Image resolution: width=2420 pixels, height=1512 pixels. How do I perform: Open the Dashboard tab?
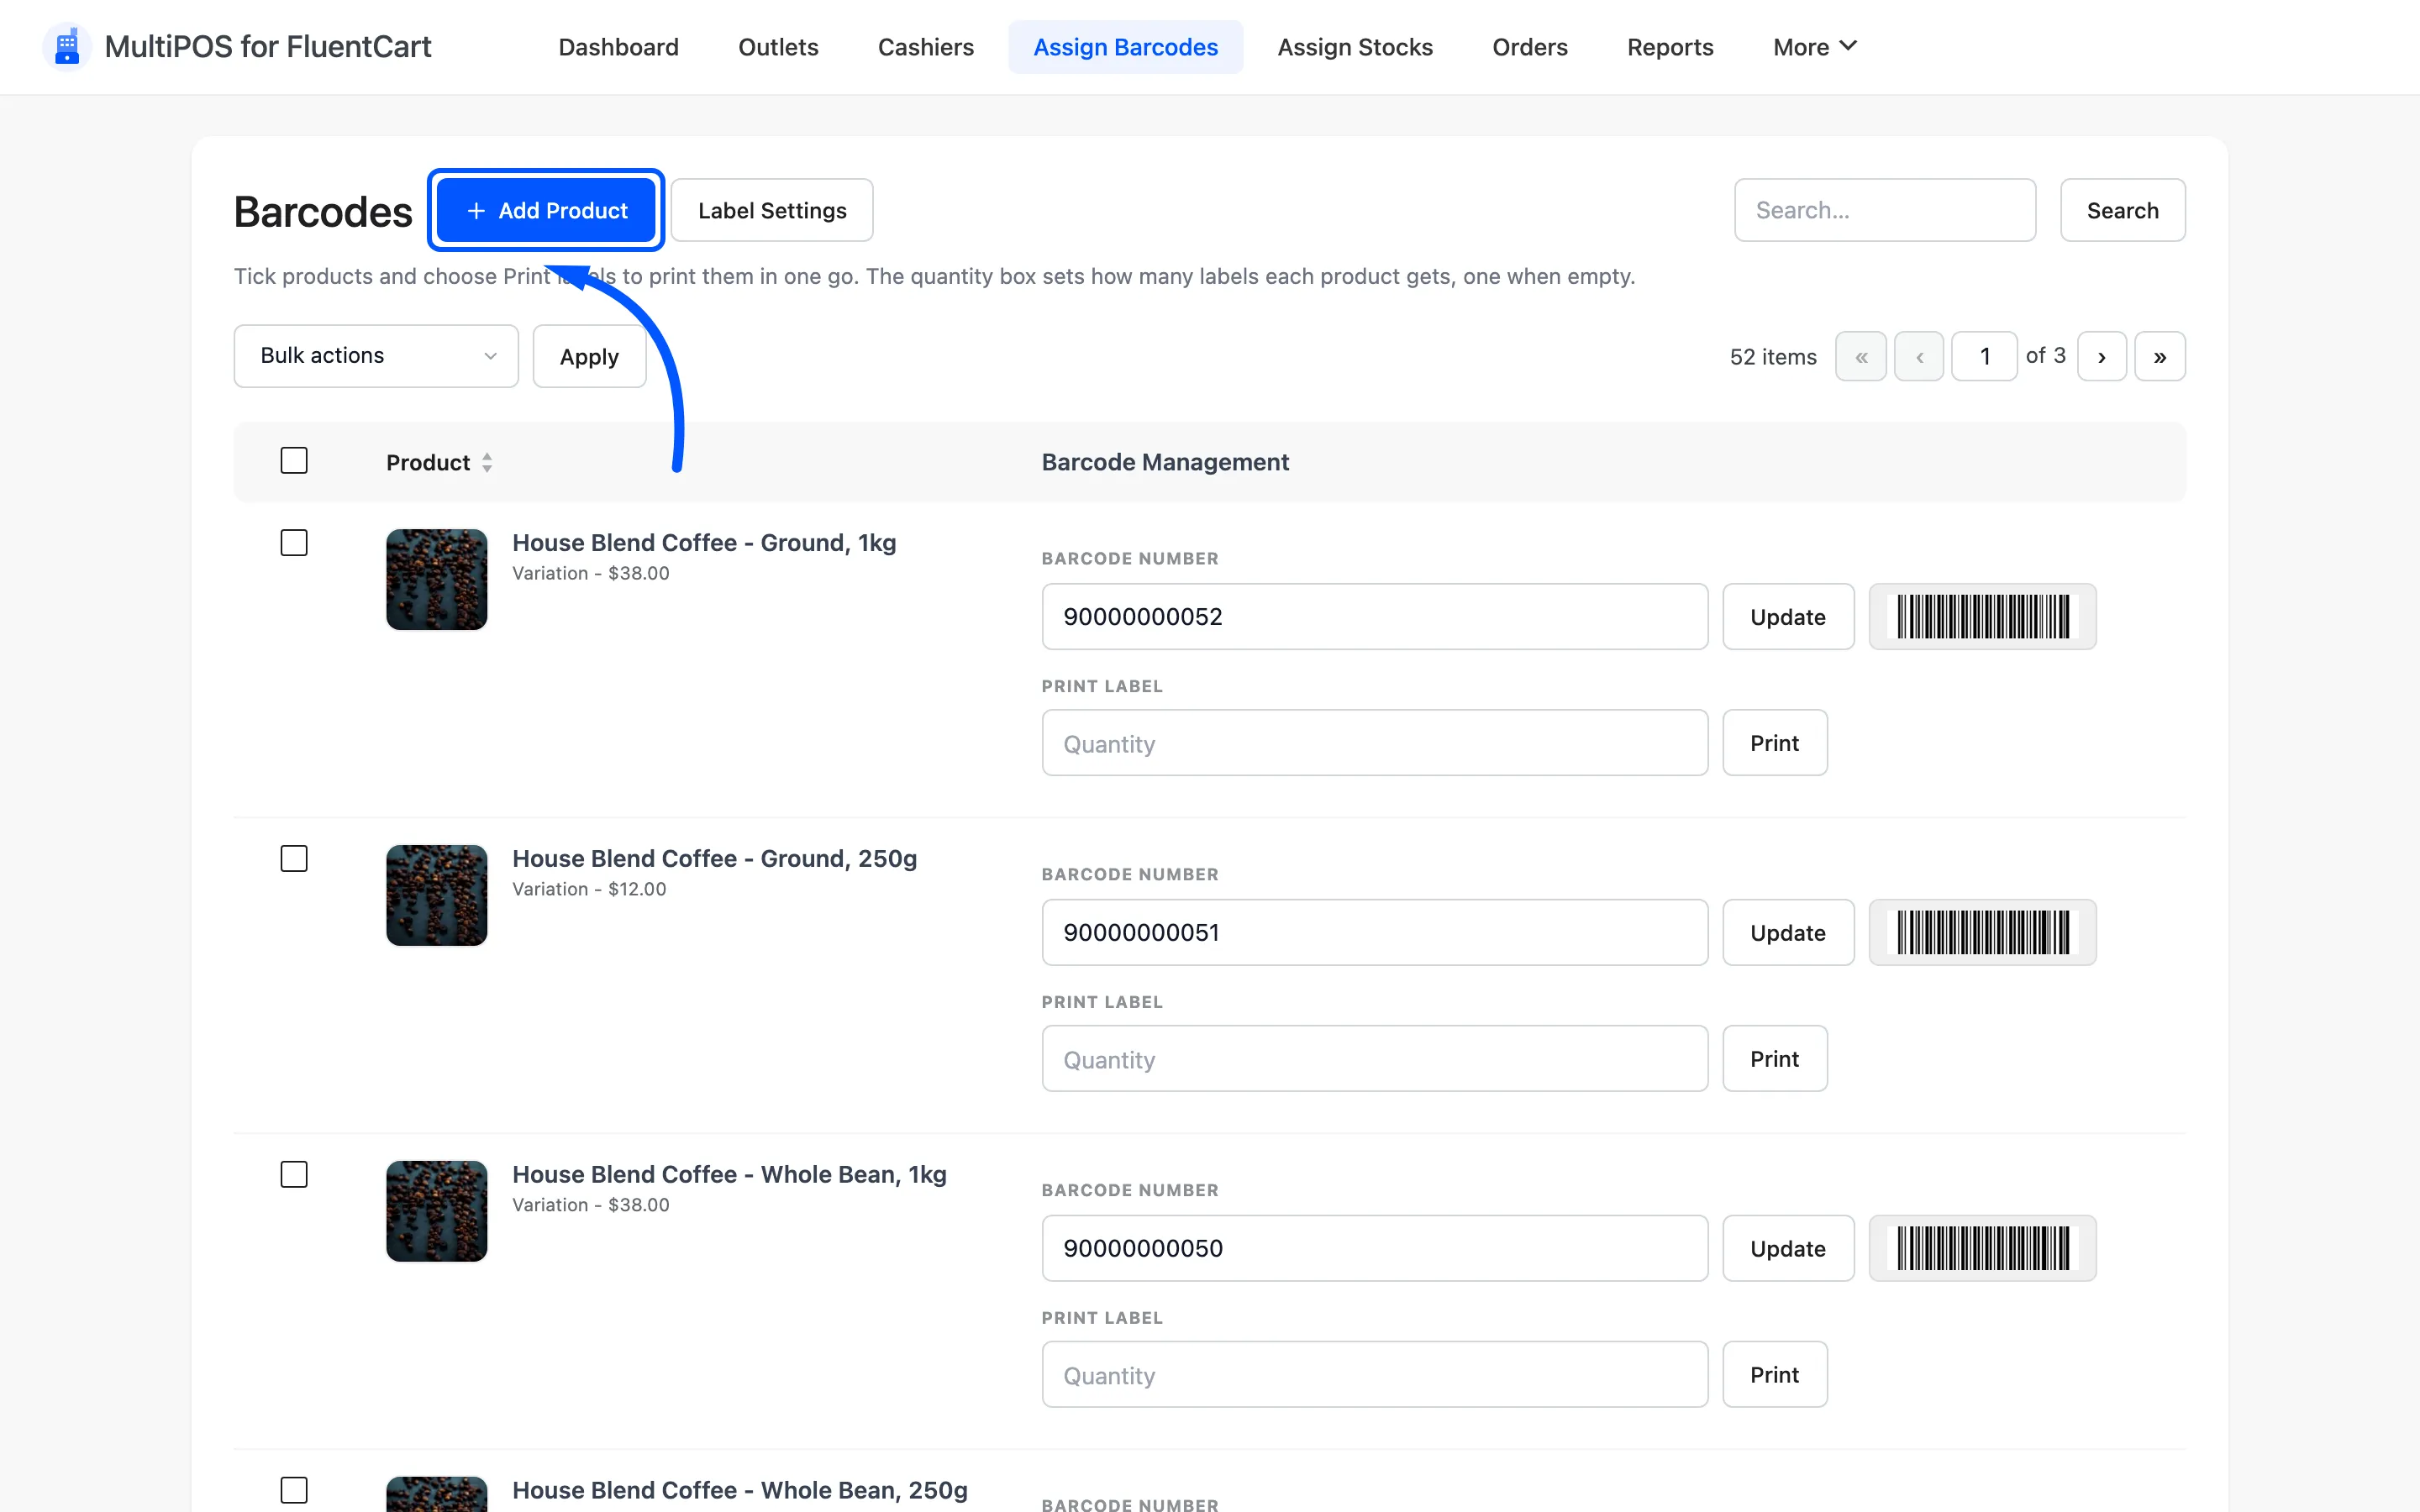[618, 47]
